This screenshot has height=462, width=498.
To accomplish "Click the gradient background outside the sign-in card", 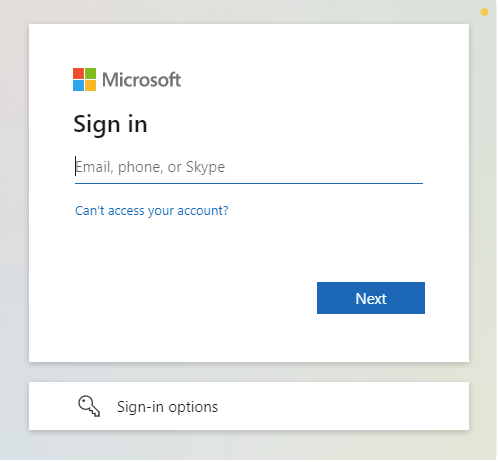I will tap(14, 233).
